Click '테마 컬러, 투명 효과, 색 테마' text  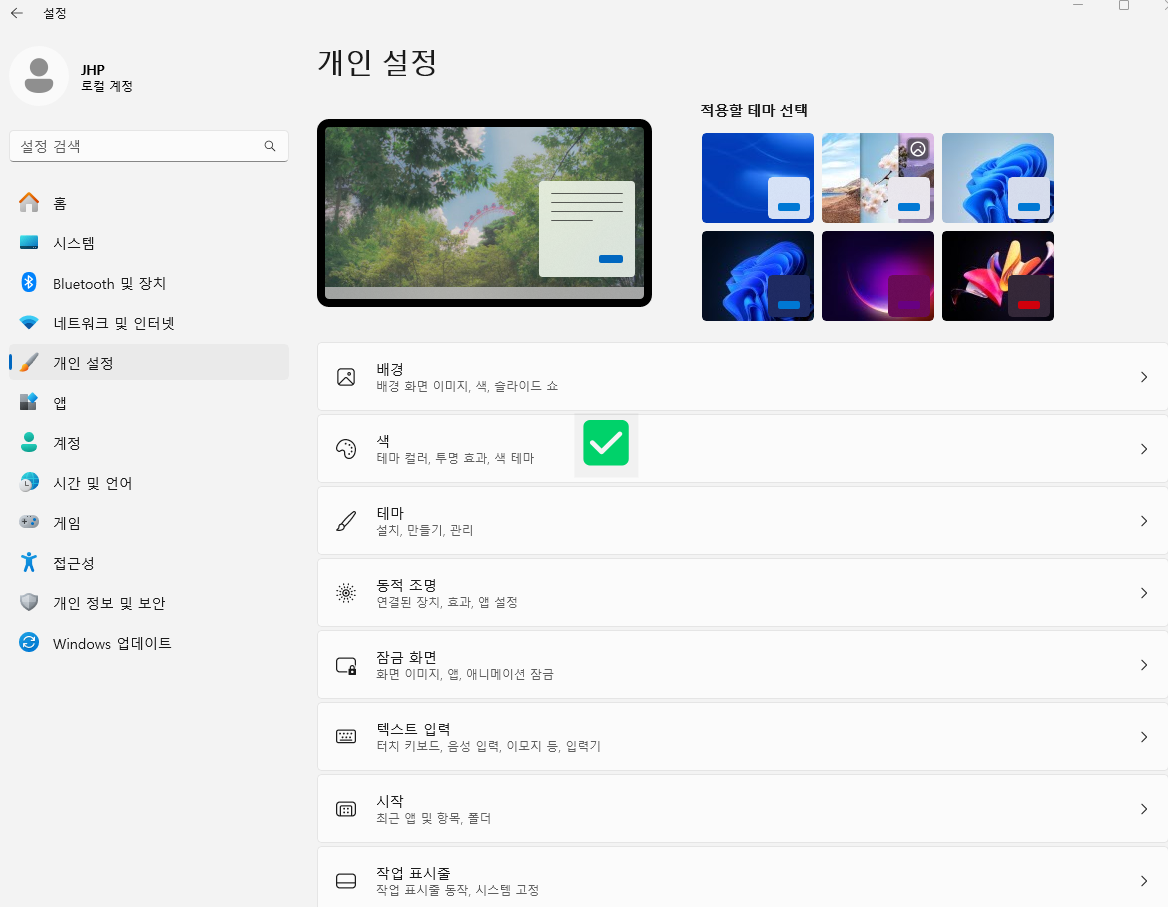pos(455,458)
